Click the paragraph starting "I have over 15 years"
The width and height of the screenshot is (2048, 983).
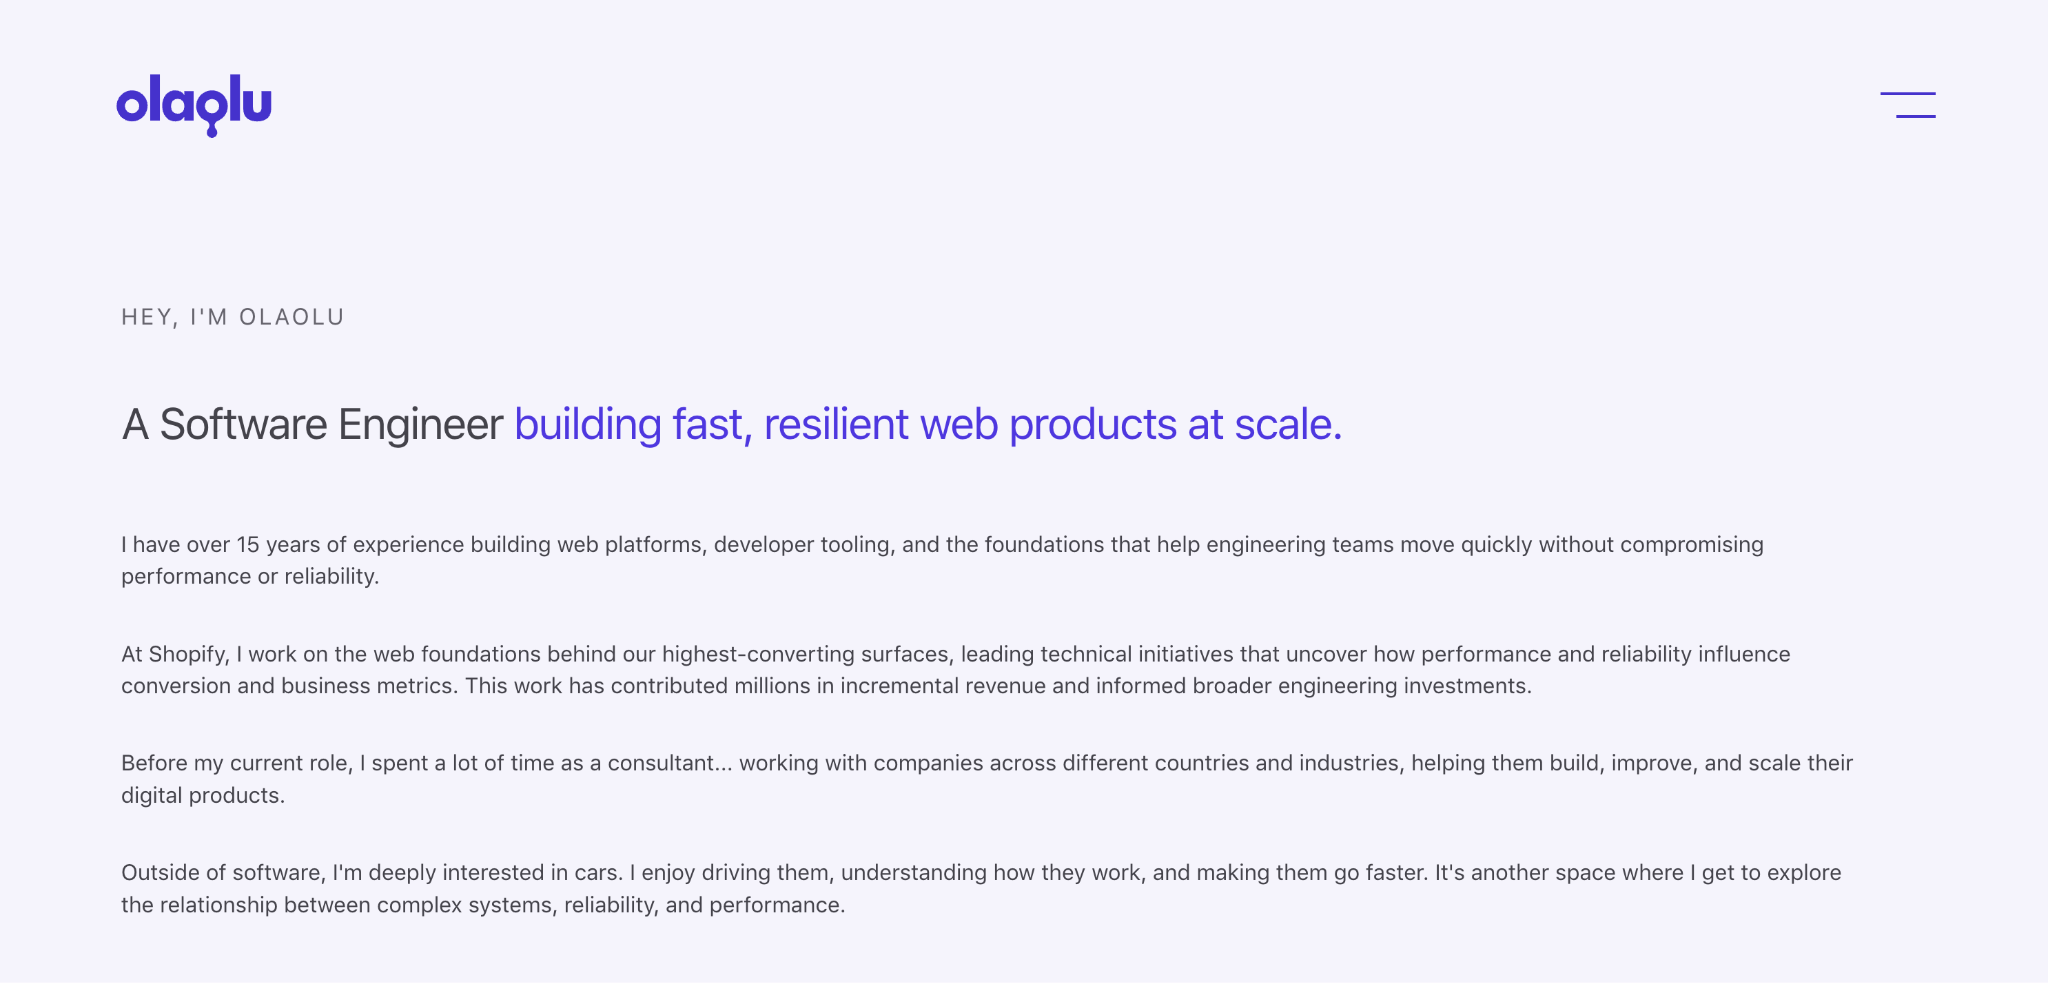point(942,560)
